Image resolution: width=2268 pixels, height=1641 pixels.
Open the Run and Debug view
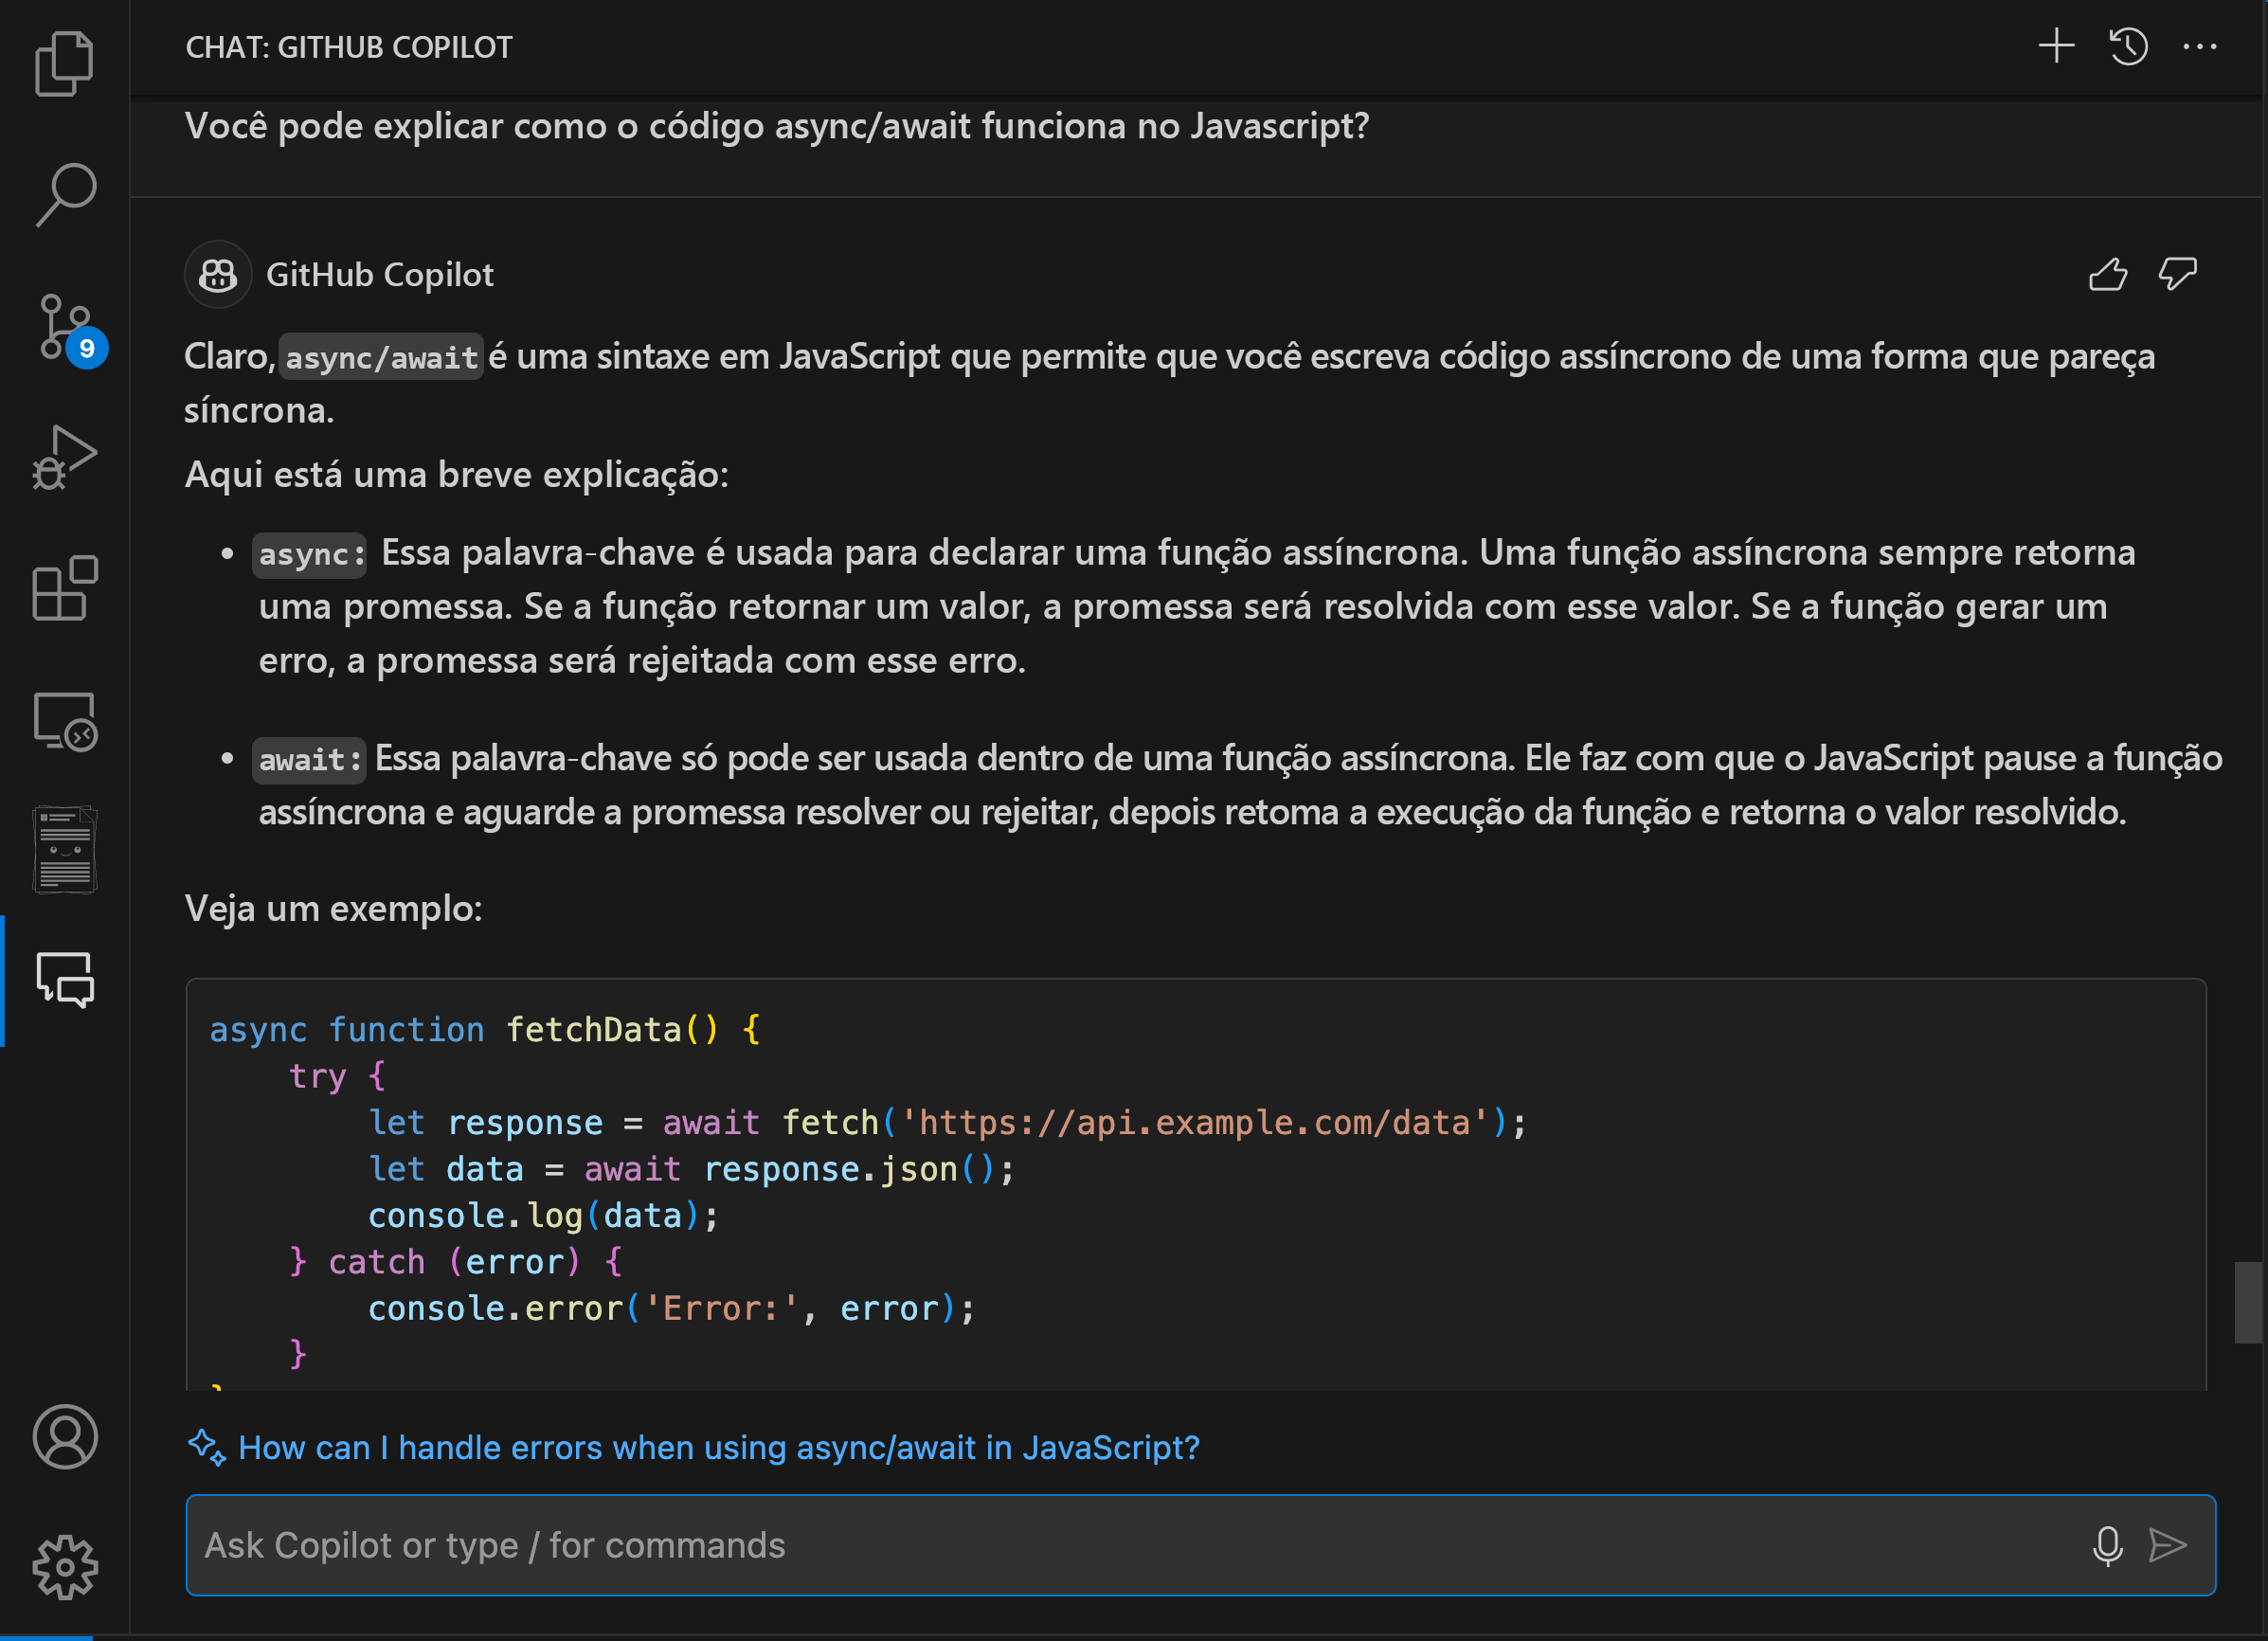pyautogui.click(x=64, y=458)
